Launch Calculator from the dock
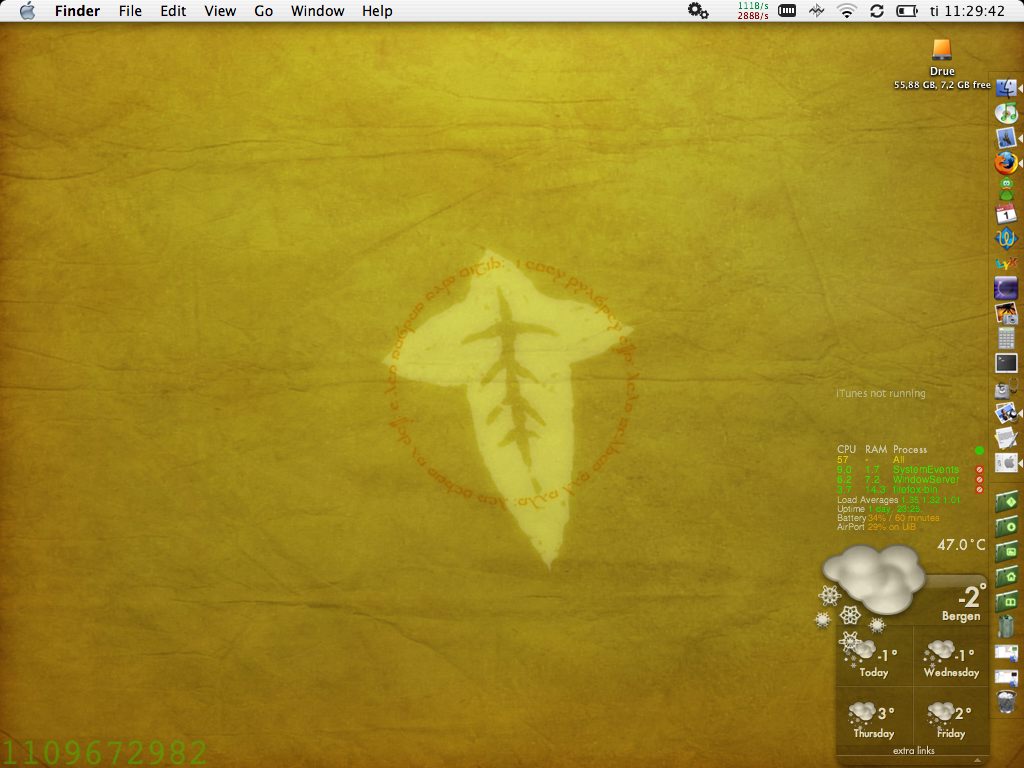This screenshot has width=1024, height=768. coord(1006,338)
